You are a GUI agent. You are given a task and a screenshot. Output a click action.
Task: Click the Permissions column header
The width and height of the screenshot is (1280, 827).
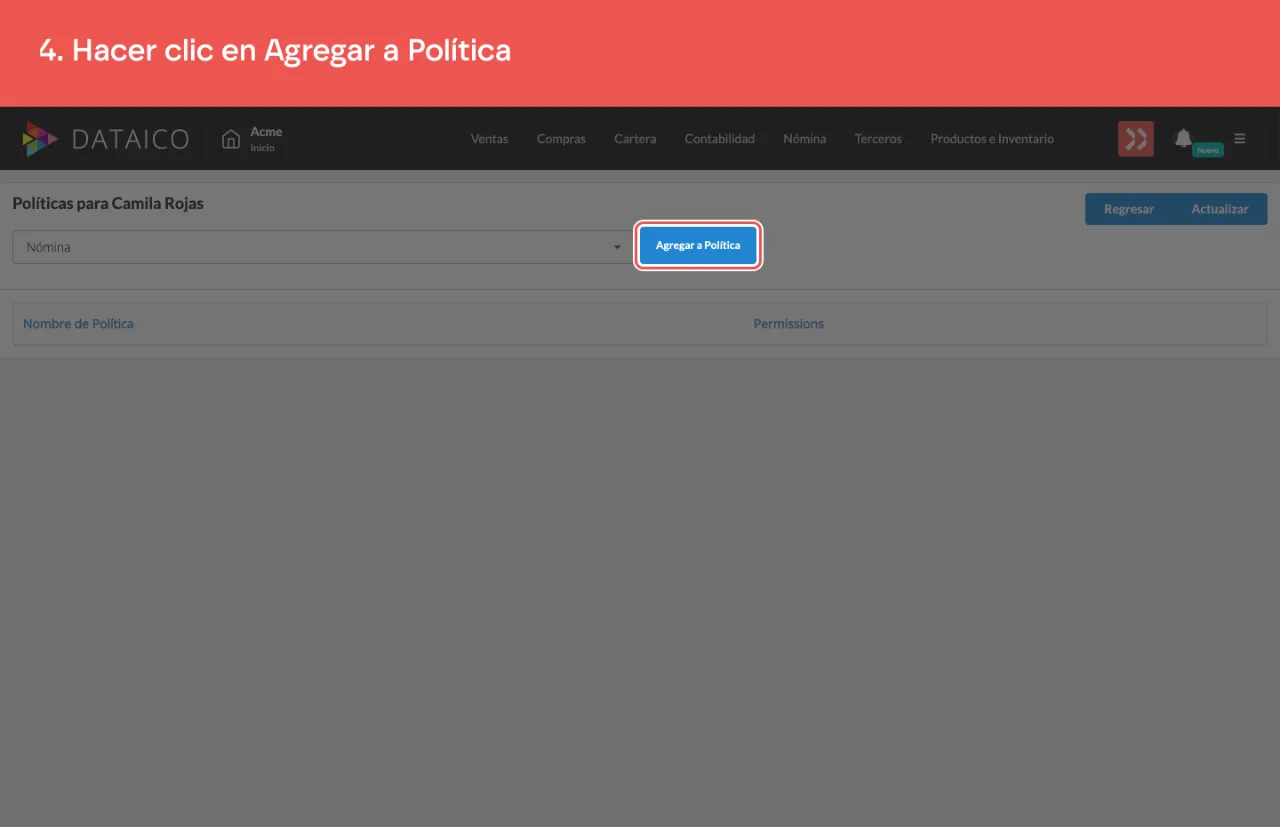(789, 324)
